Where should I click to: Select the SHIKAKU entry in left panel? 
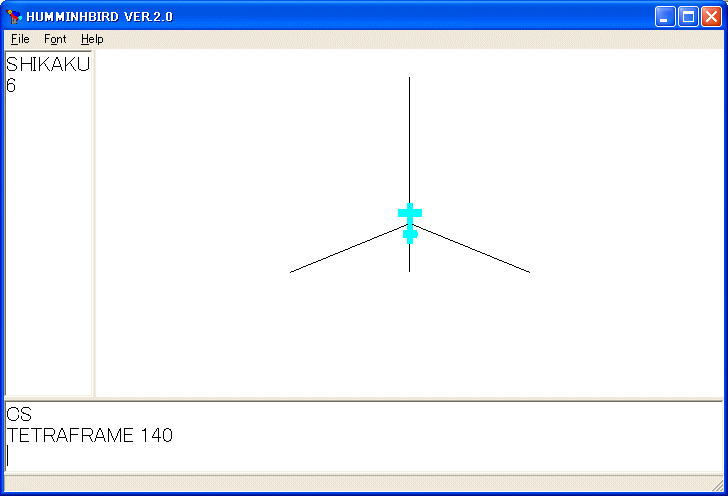click(x=48, y=64)
